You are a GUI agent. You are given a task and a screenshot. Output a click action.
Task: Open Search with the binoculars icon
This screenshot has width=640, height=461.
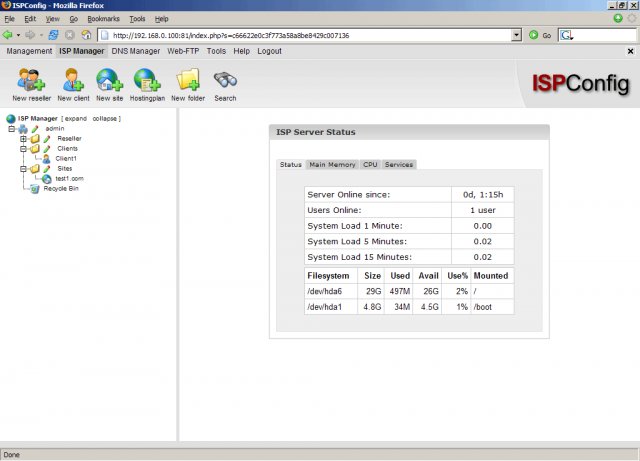(x=225, y=80)
